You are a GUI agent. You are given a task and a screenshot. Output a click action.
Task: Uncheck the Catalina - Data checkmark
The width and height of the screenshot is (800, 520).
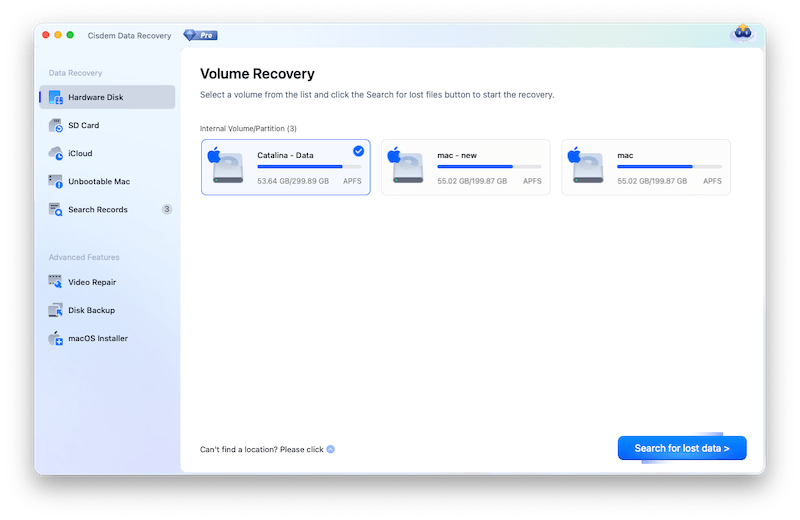point(359,151)
